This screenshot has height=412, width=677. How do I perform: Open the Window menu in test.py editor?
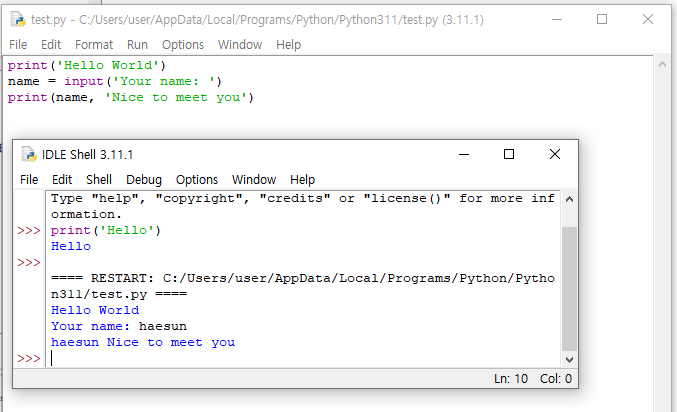coord(240,44)
